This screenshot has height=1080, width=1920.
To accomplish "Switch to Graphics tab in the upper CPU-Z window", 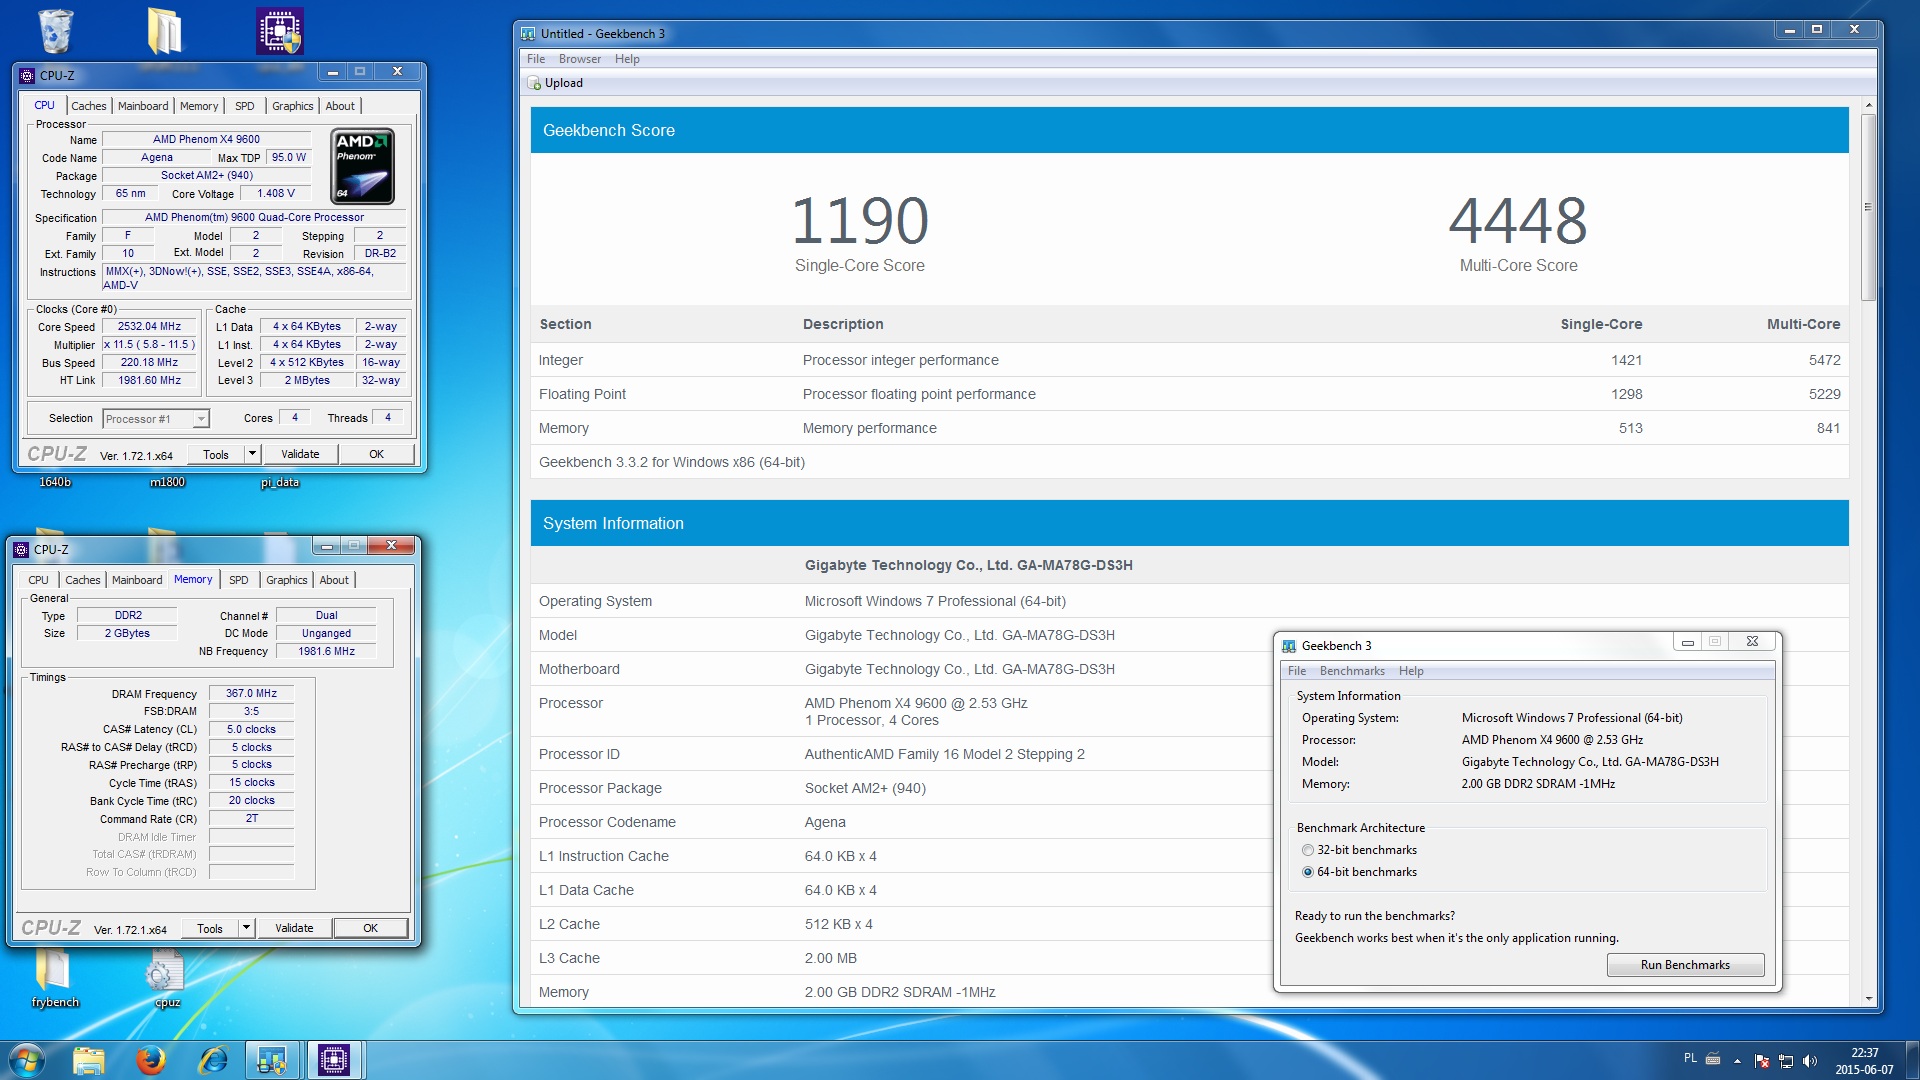I will point(293,106).
